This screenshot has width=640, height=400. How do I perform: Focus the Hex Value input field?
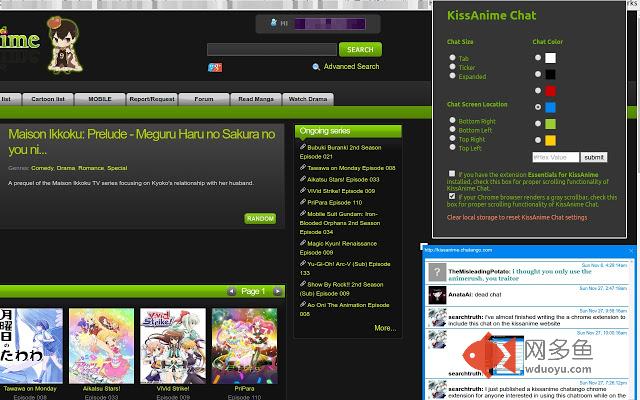(556, 157)
